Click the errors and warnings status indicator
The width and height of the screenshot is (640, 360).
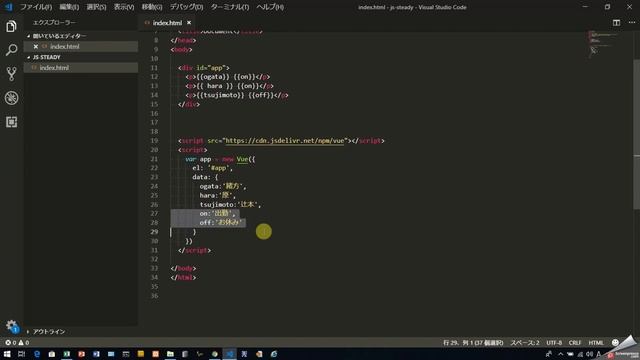pos(17,343)
